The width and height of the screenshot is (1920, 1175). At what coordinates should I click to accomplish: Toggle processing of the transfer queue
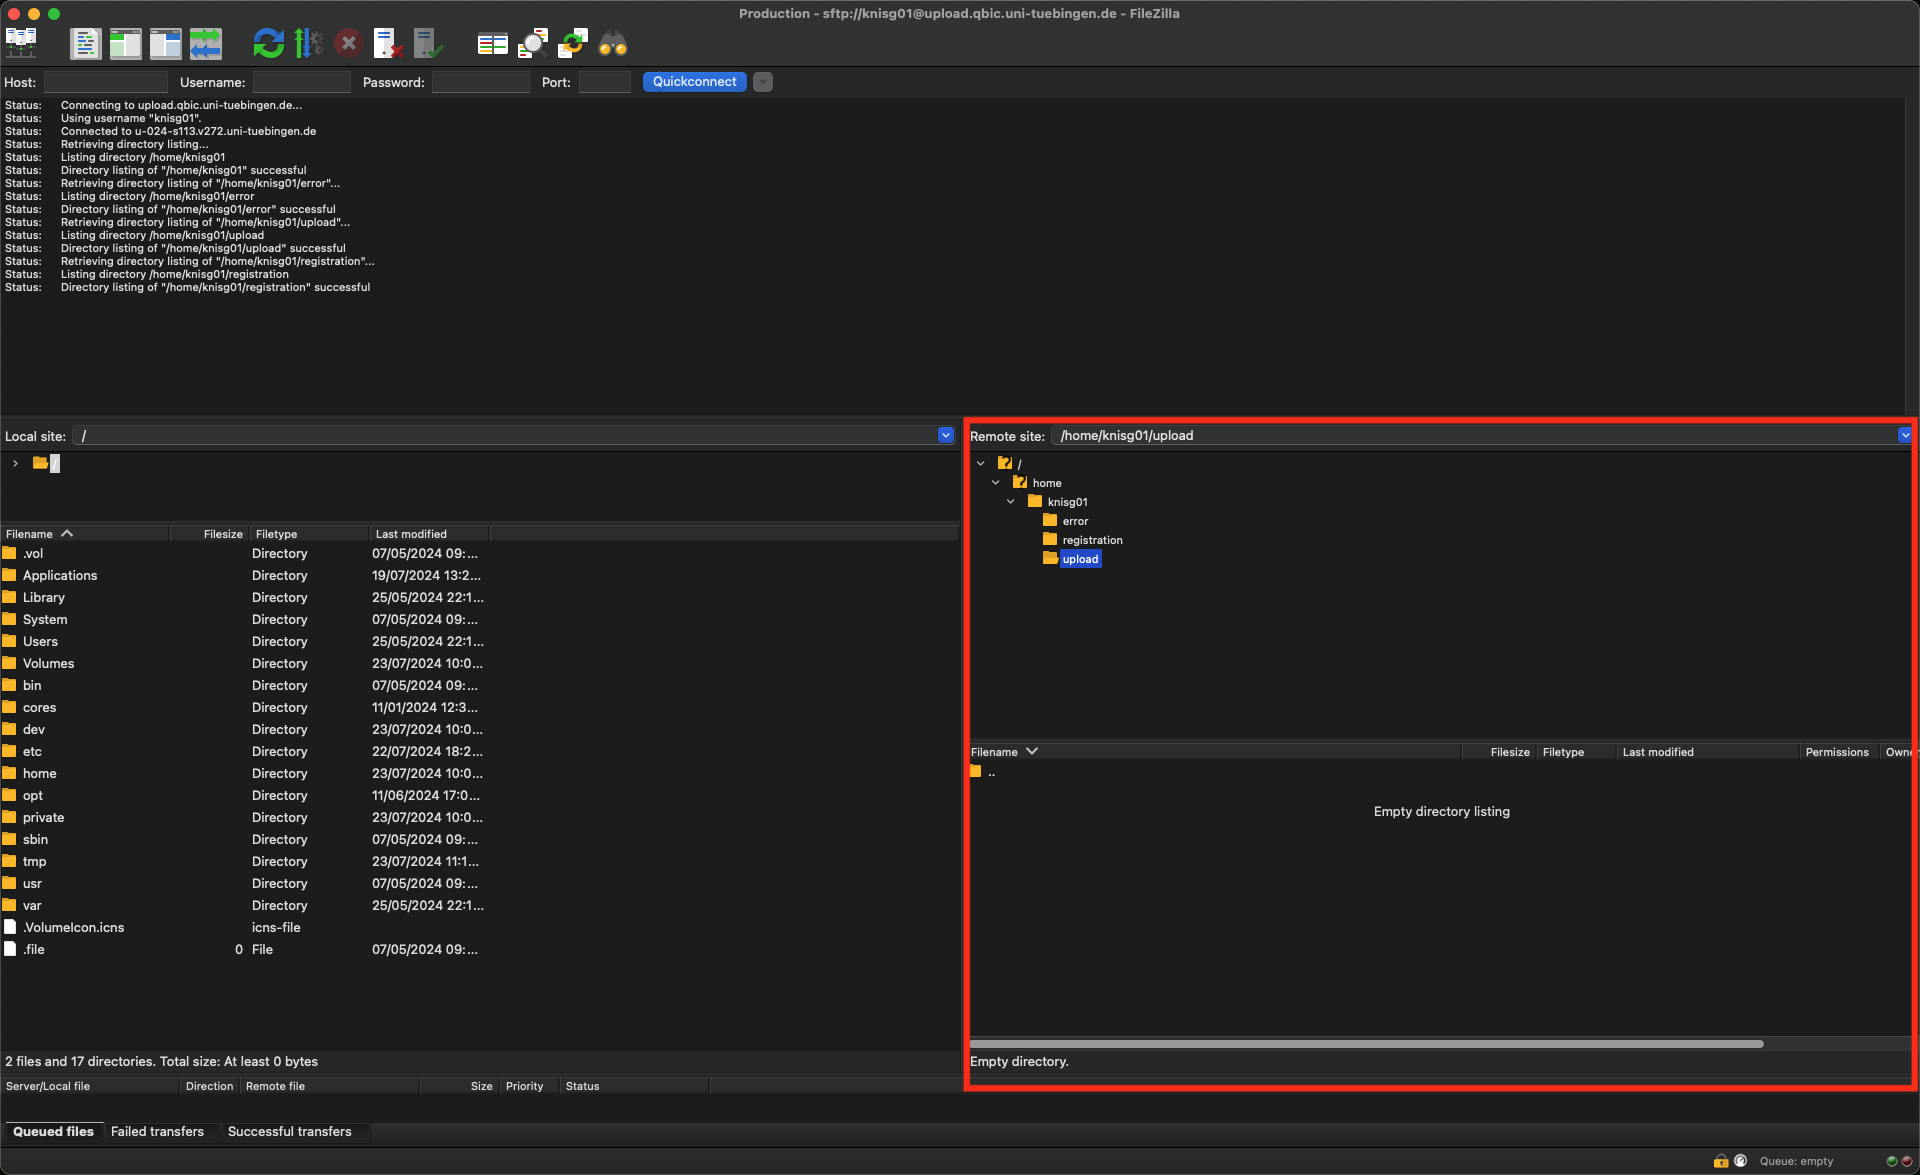tap(308, 43)
